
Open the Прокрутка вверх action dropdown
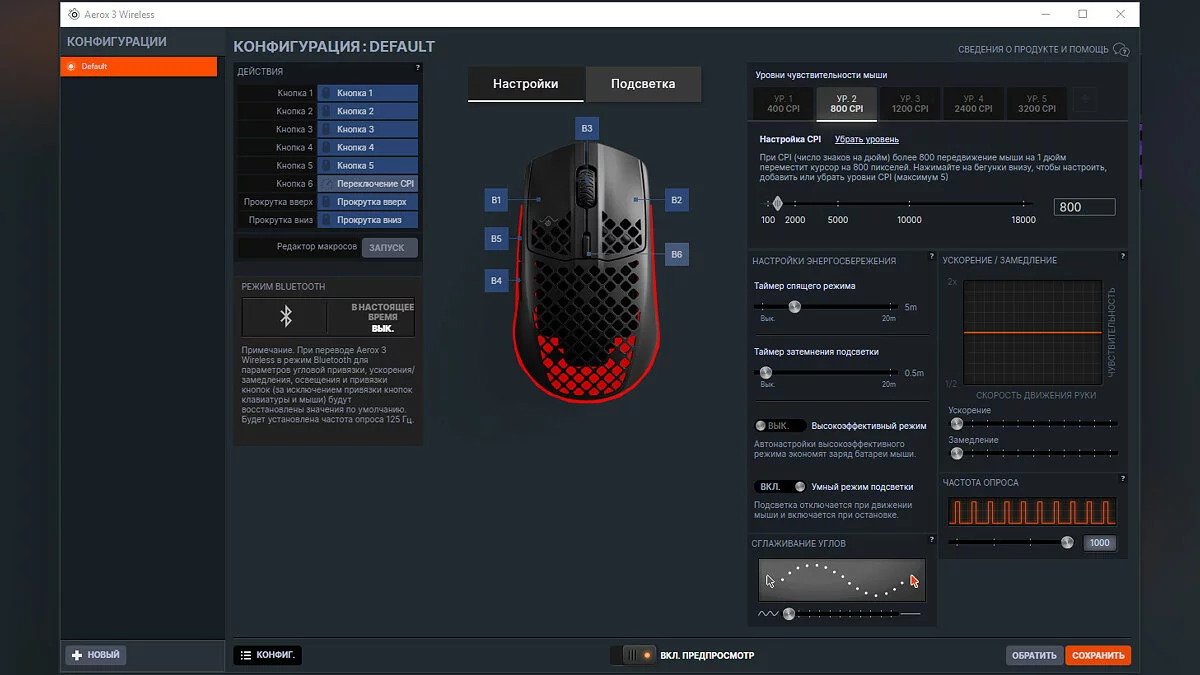tap(367, 202)
